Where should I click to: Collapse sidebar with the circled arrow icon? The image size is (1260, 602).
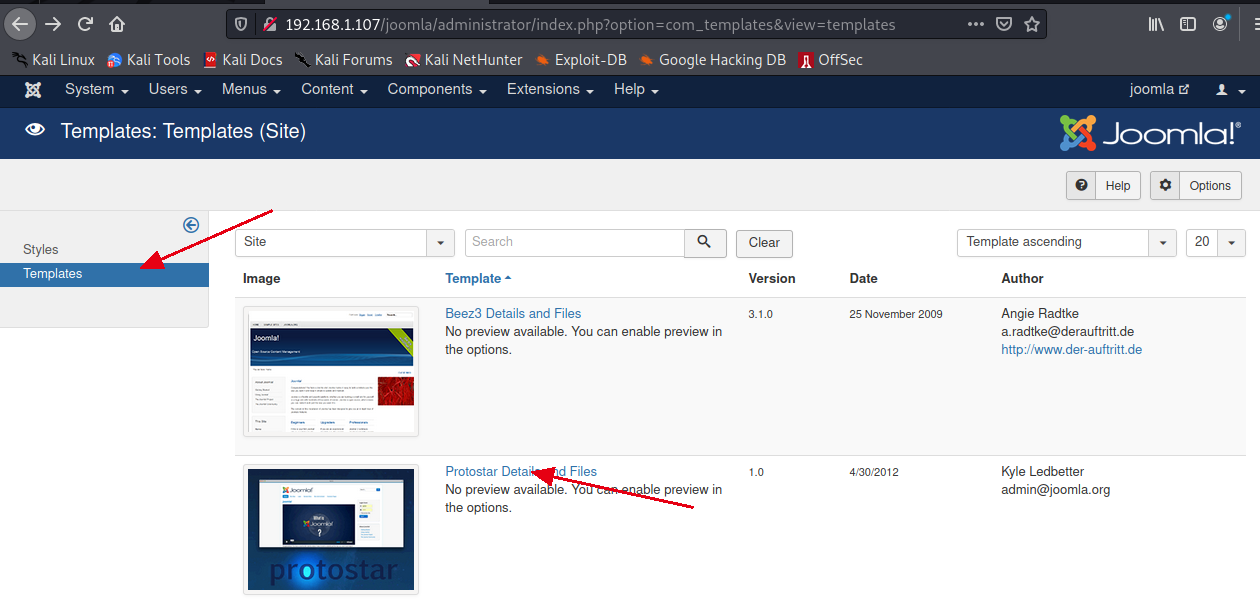click(x=191, y=225)
